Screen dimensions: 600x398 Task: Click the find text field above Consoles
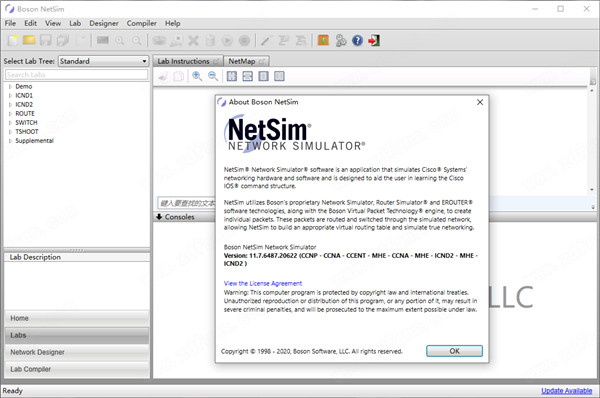(x=186, y=203)
